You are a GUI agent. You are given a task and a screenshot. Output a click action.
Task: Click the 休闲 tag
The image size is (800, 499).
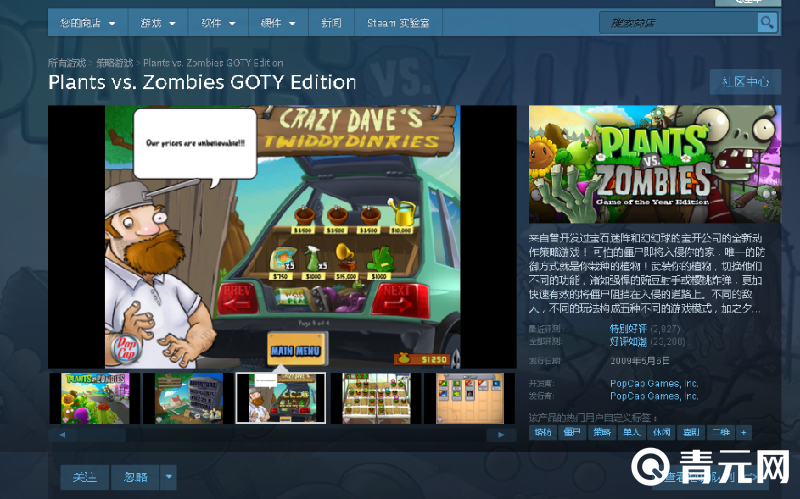click(661, 433)
